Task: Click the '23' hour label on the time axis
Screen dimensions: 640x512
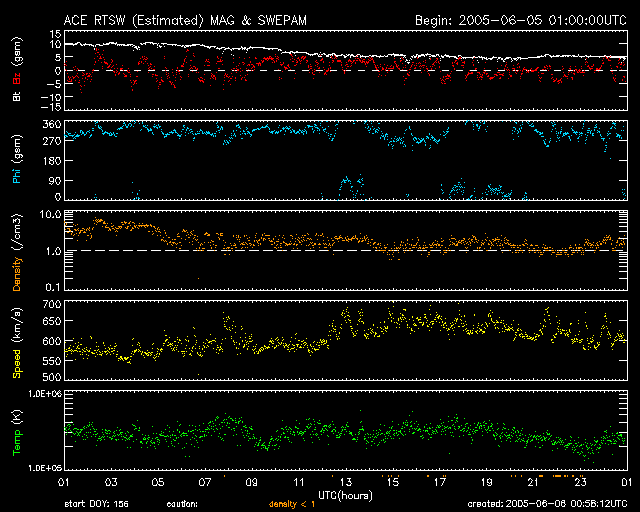Action: coord(580,483)
